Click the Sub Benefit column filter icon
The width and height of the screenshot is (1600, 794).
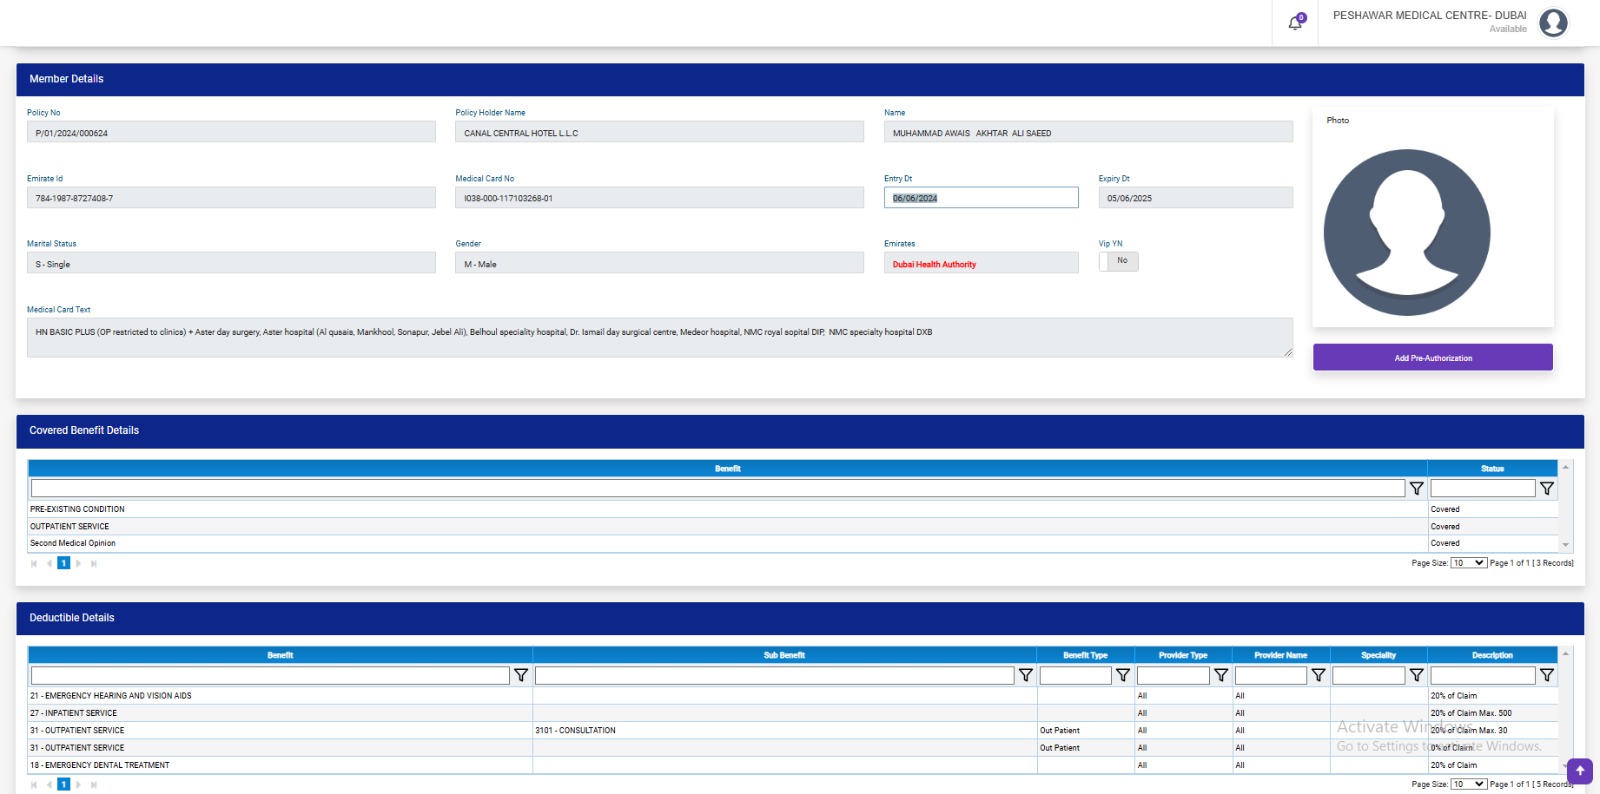(x=1025, y=676)
